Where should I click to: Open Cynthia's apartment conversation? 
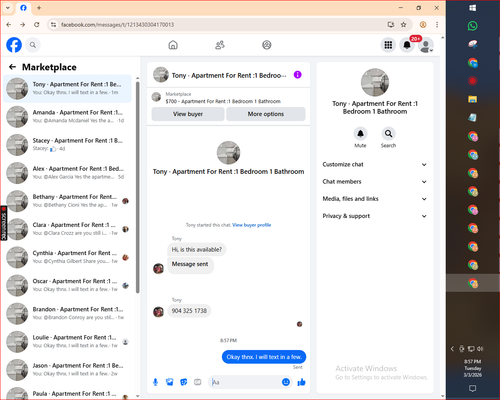coord(68,257)
